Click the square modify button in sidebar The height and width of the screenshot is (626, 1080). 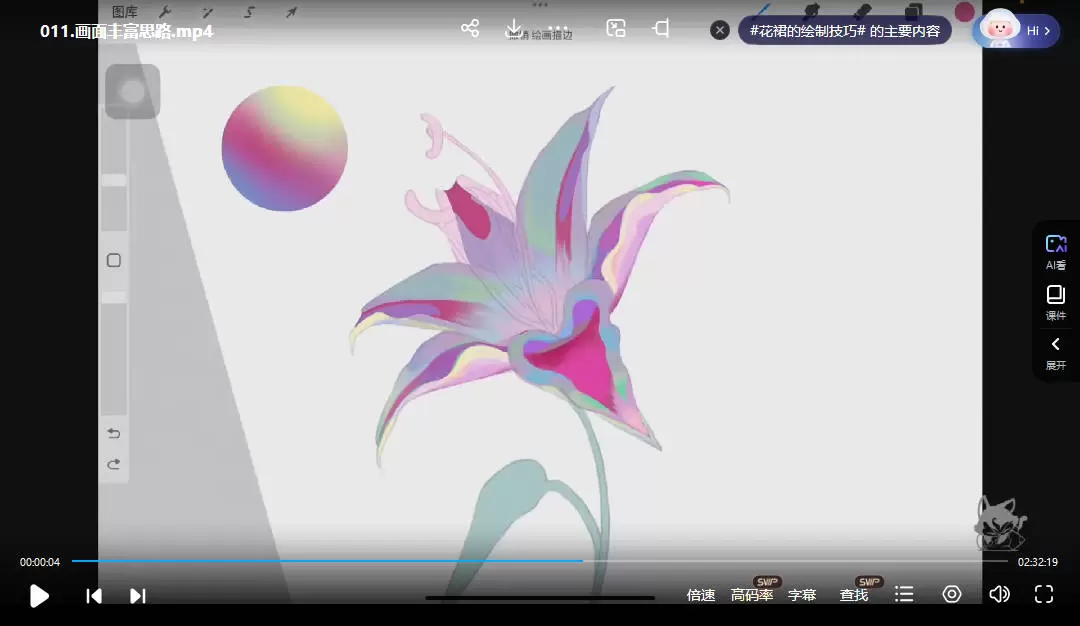tap(114, 260)
